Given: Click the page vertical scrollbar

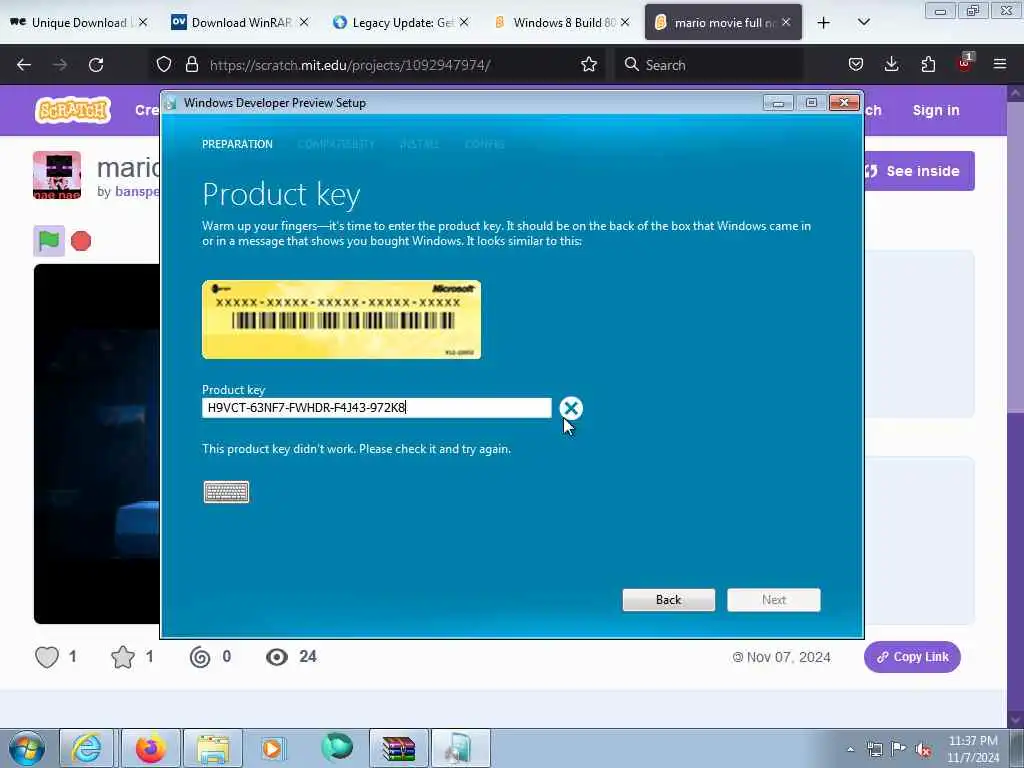Looking at the screenshot, I should 1016,405.
